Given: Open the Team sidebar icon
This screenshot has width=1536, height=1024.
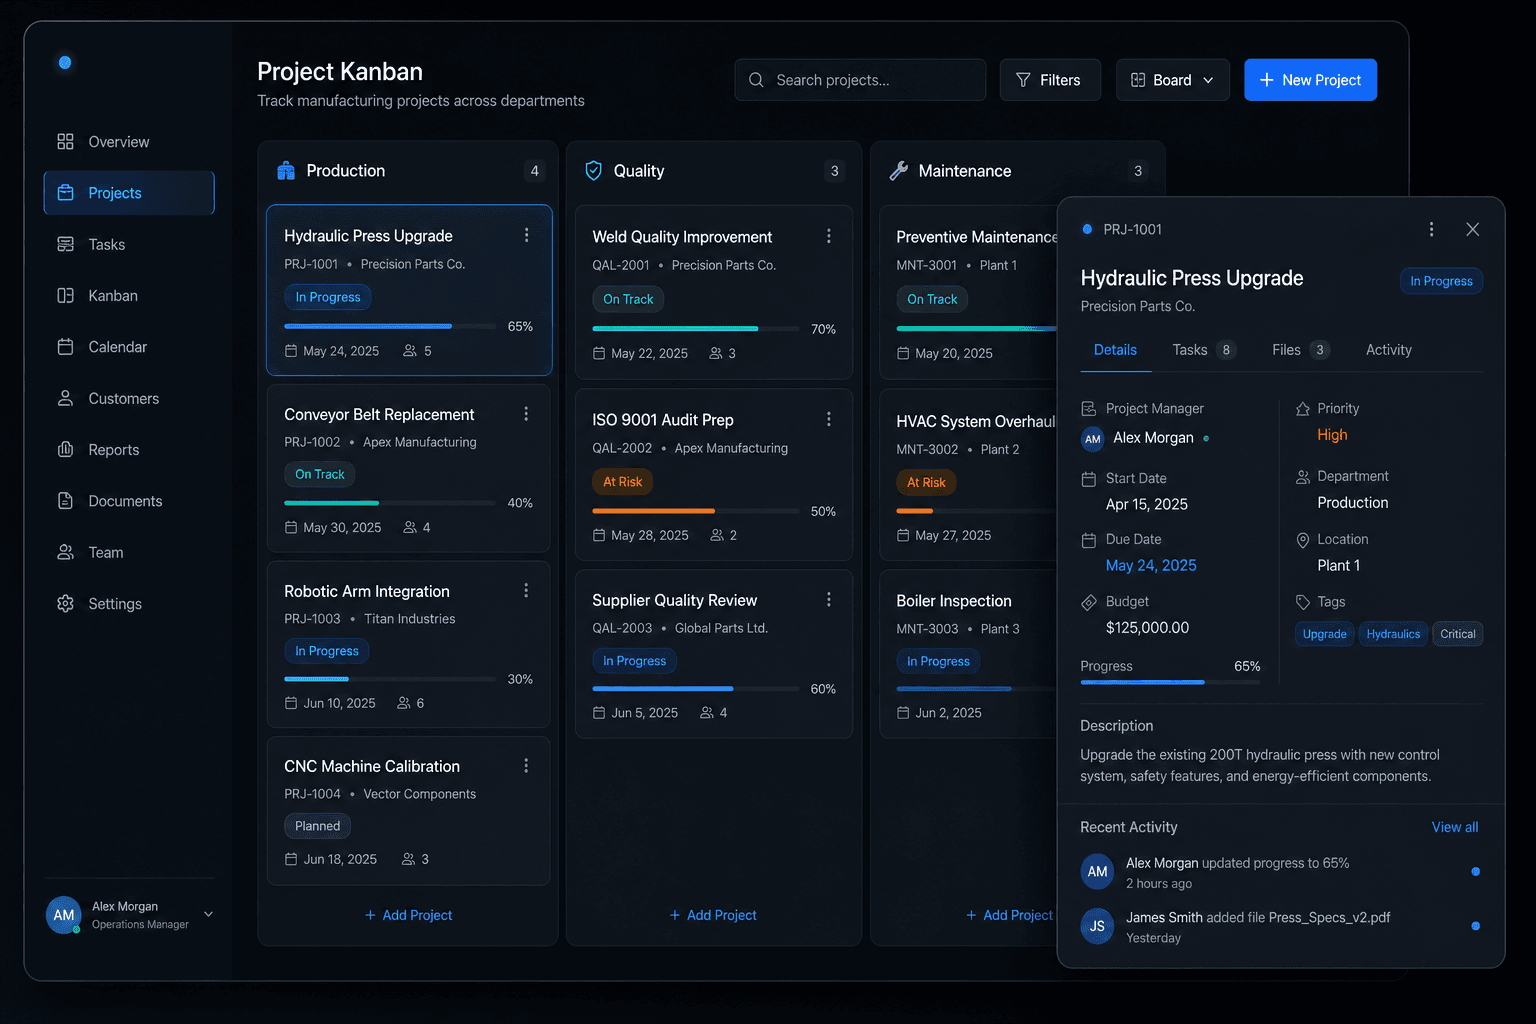Looking at the screenshot, I should (65, 552).
